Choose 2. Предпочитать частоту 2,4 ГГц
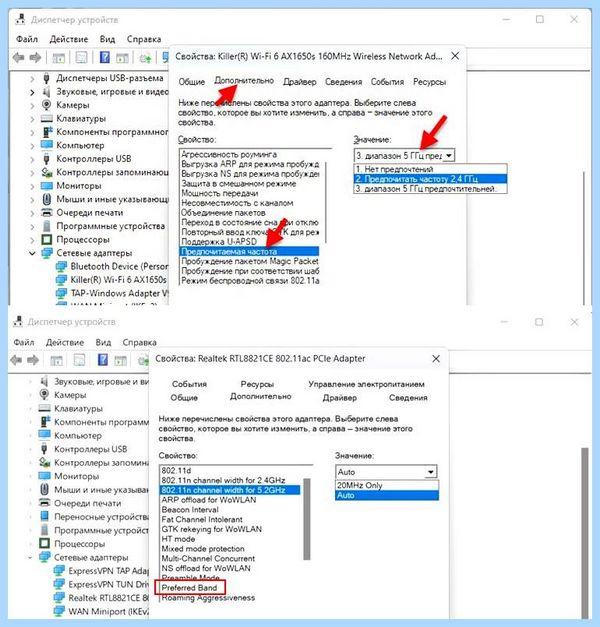600x627 pixels. pos(430,179)
